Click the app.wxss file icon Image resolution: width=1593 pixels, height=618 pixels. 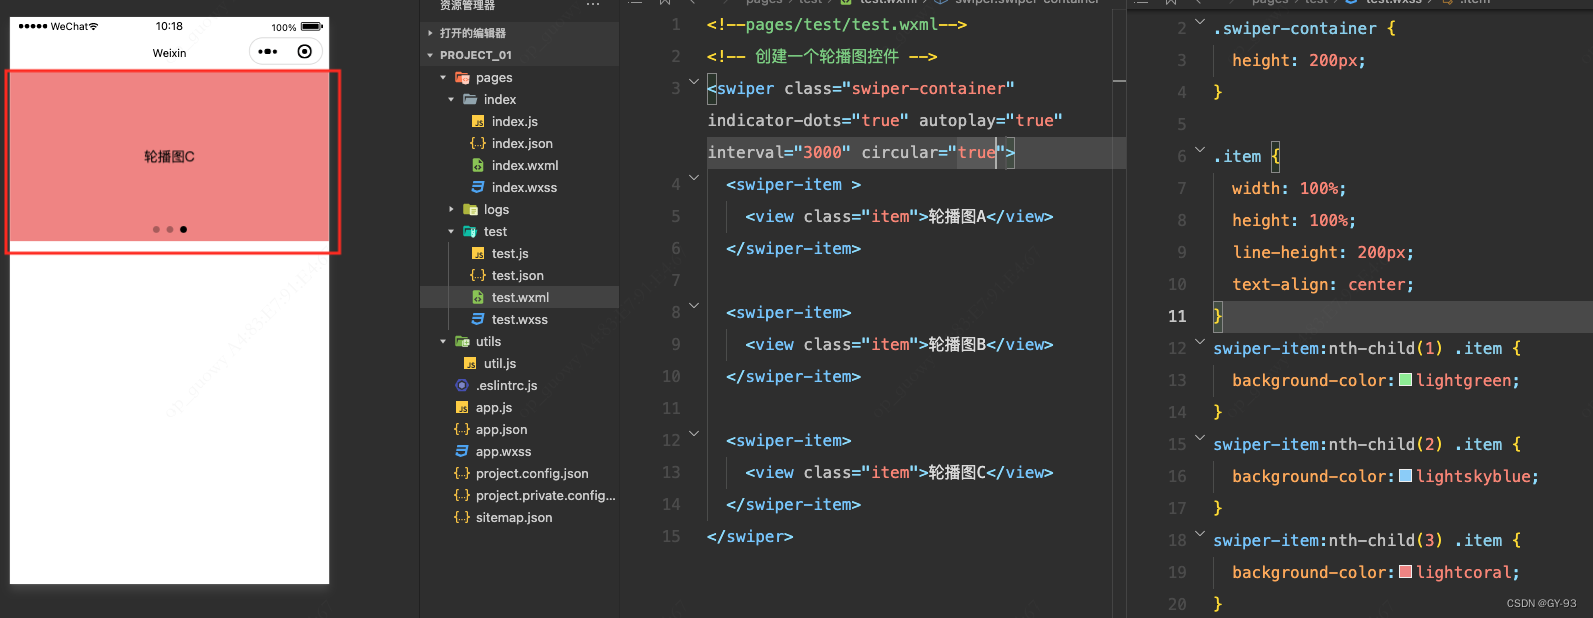tap(462, 451)
